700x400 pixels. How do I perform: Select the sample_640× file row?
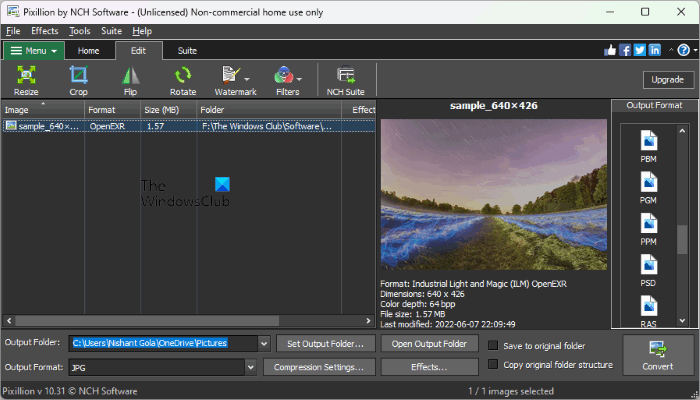click(188, 126)
